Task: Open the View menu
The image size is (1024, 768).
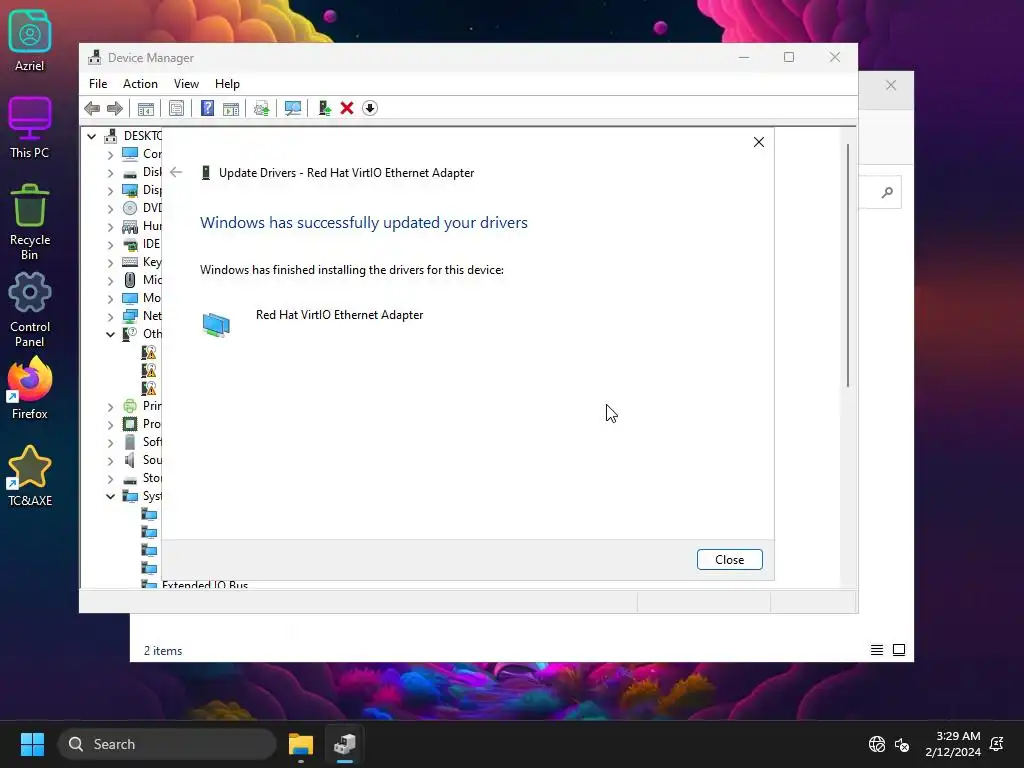Action: 186,84
